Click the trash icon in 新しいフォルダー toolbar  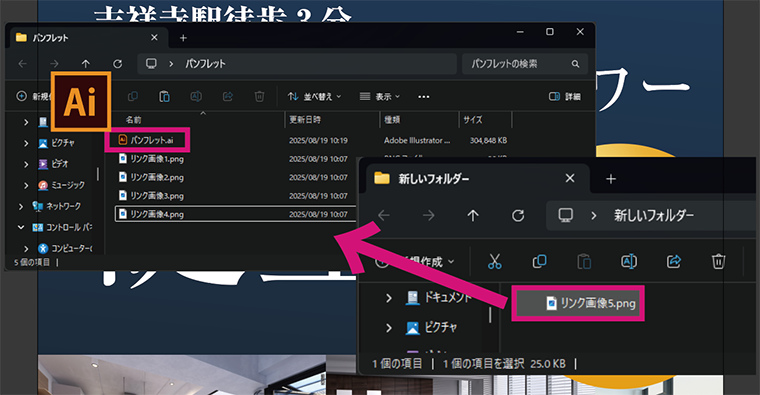(x=718, y=262)
